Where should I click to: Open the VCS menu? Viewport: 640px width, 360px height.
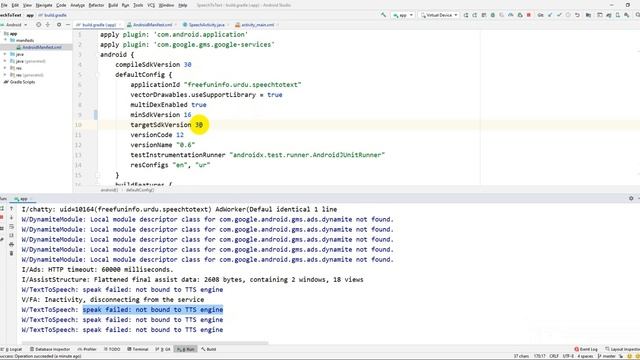151,5
